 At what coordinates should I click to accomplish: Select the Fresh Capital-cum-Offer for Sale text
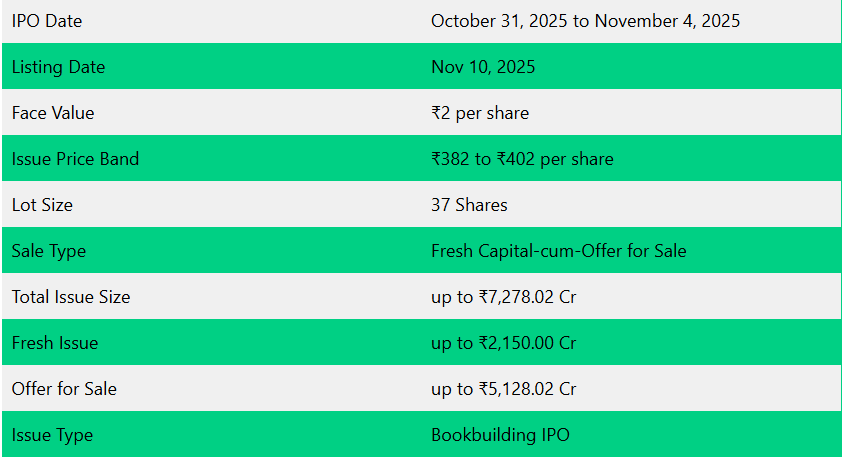pos(558,251)
